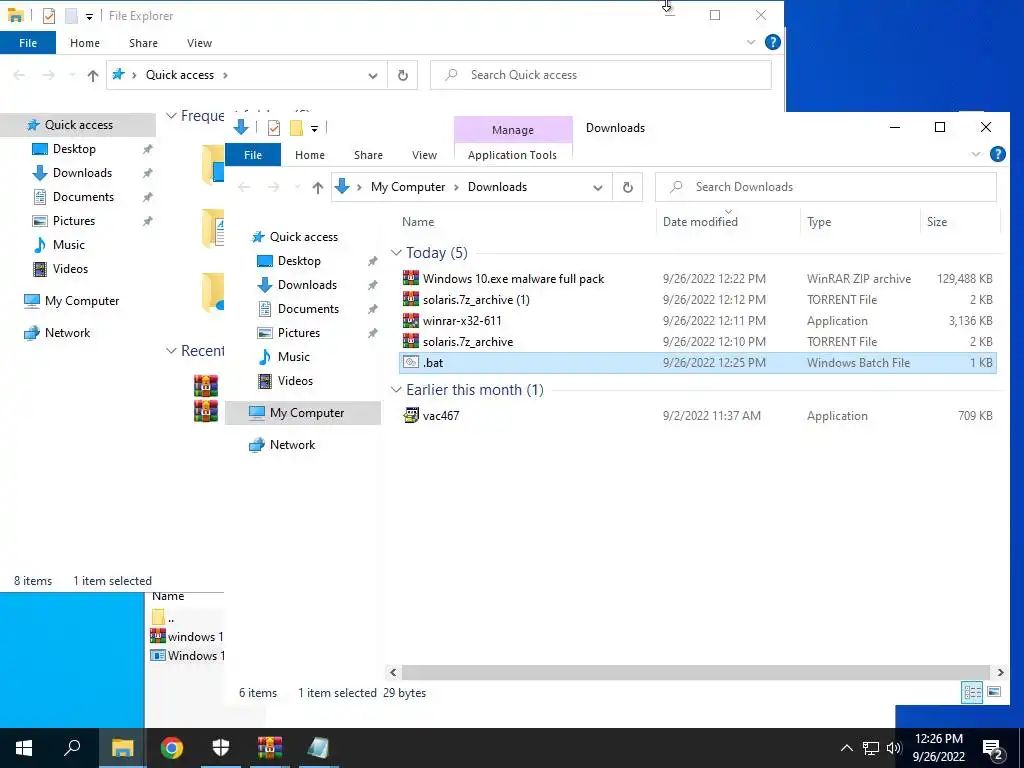The width and height of the screenshot is (1024, 768).
Task: Collapse the Frequent folders group in back window
Action: tap(171, 116)
